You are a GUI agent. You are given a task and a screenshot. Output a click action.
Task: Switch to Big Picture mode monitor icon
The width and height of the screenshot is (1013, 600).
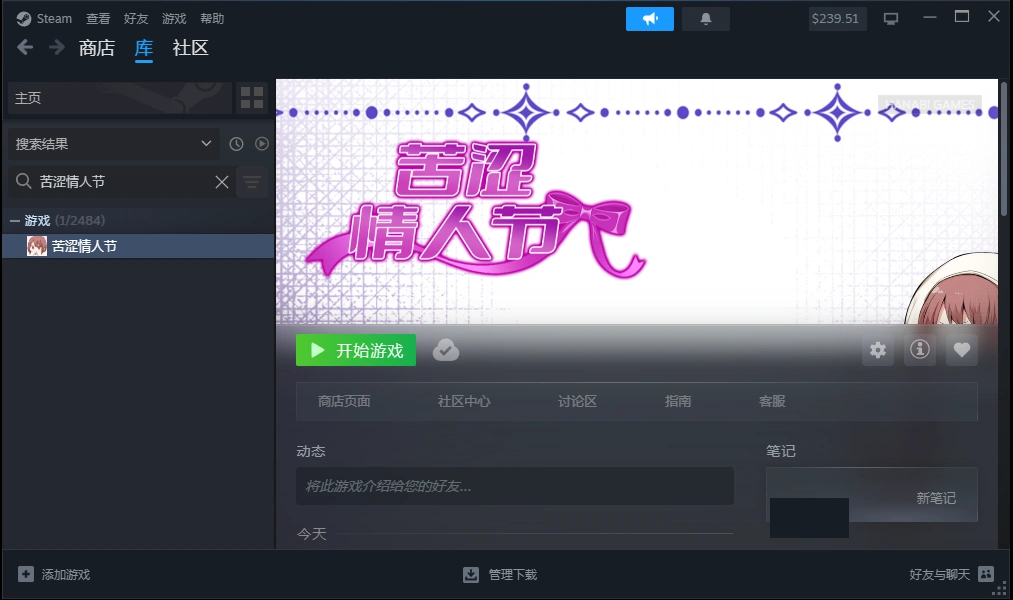point(891,19)
